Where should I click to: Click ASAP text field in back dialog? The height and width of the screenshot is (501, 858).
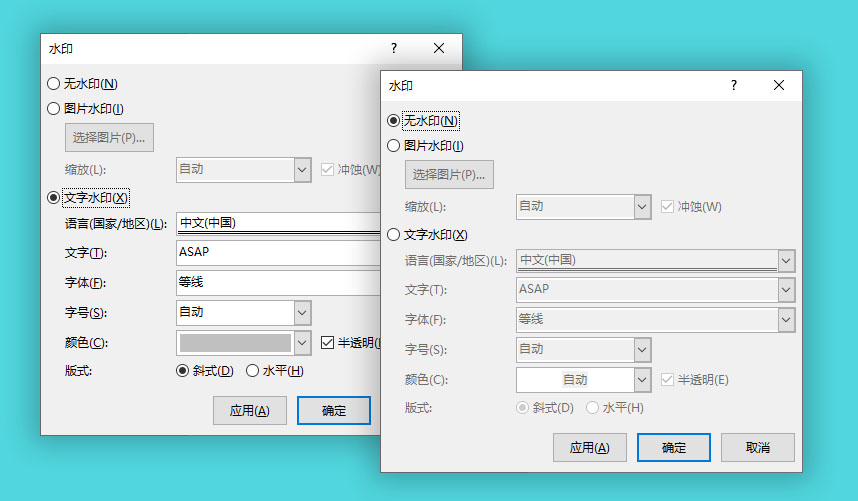pos(278,253)
